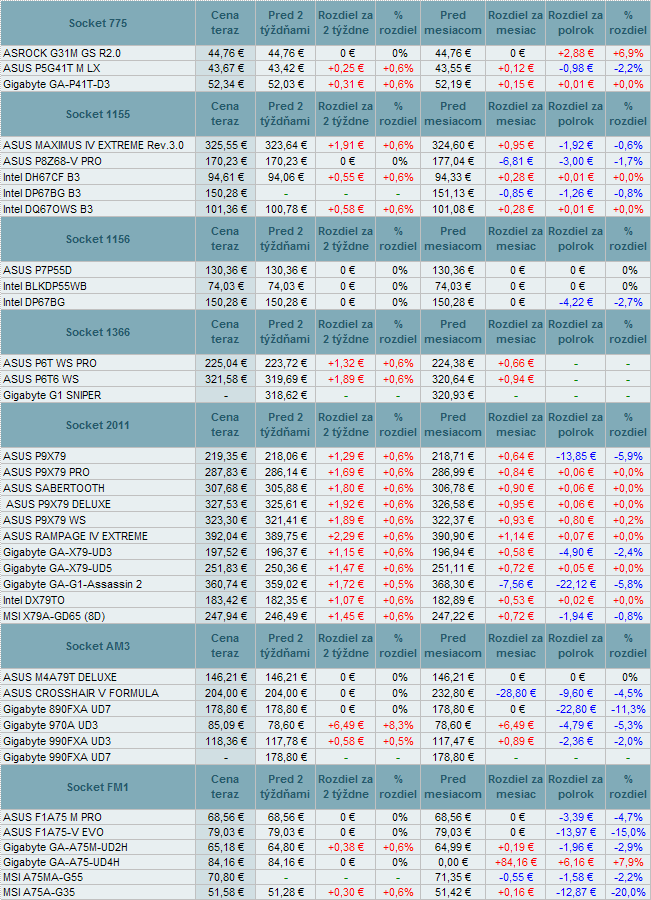Select the 368,30 € price a month ago
The image size is (651, 900).
click(x=453, y=585)
